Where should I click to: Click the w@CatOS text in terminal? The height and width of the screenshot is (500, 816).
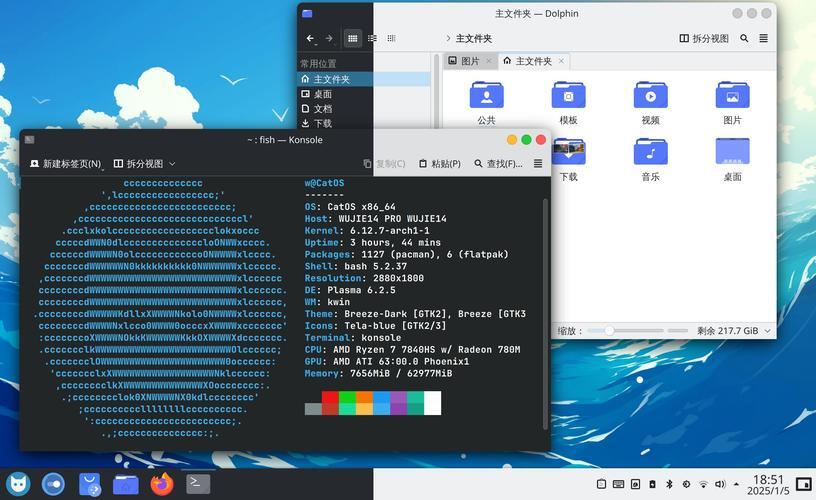click(324, 183)
